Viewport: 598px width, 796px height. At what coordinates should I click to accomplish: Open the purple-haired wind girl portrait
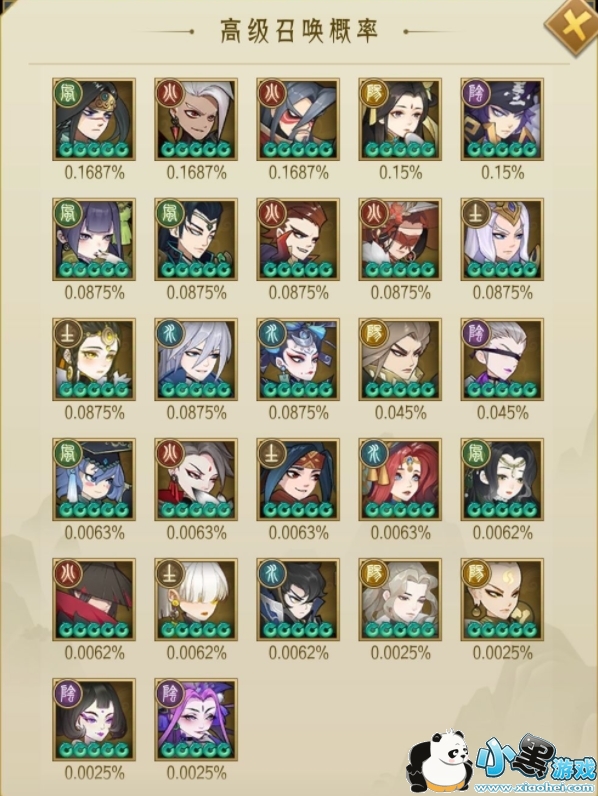[x=94, y=239]
